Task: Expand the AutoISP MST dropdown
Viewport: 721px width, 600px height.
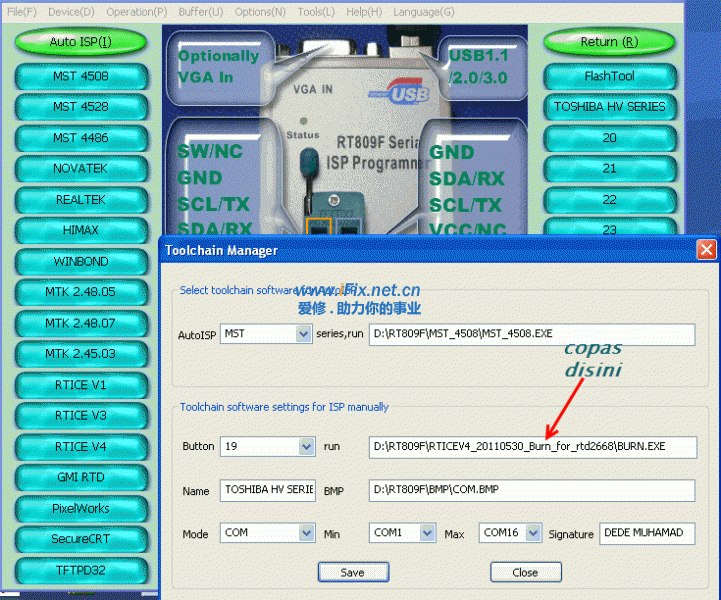Action: 304,334
